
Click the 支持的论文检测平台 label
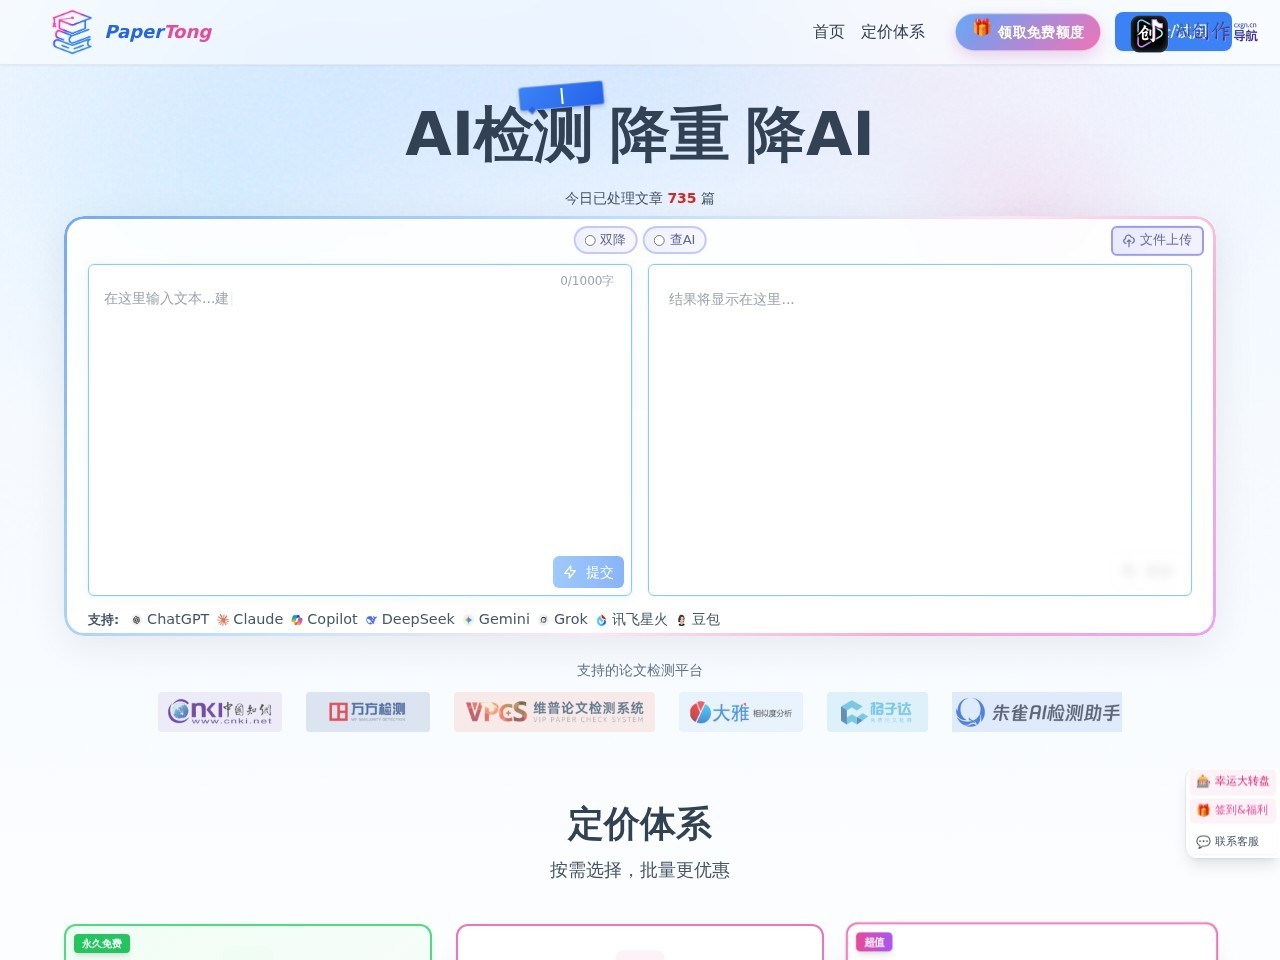(640, 670)
